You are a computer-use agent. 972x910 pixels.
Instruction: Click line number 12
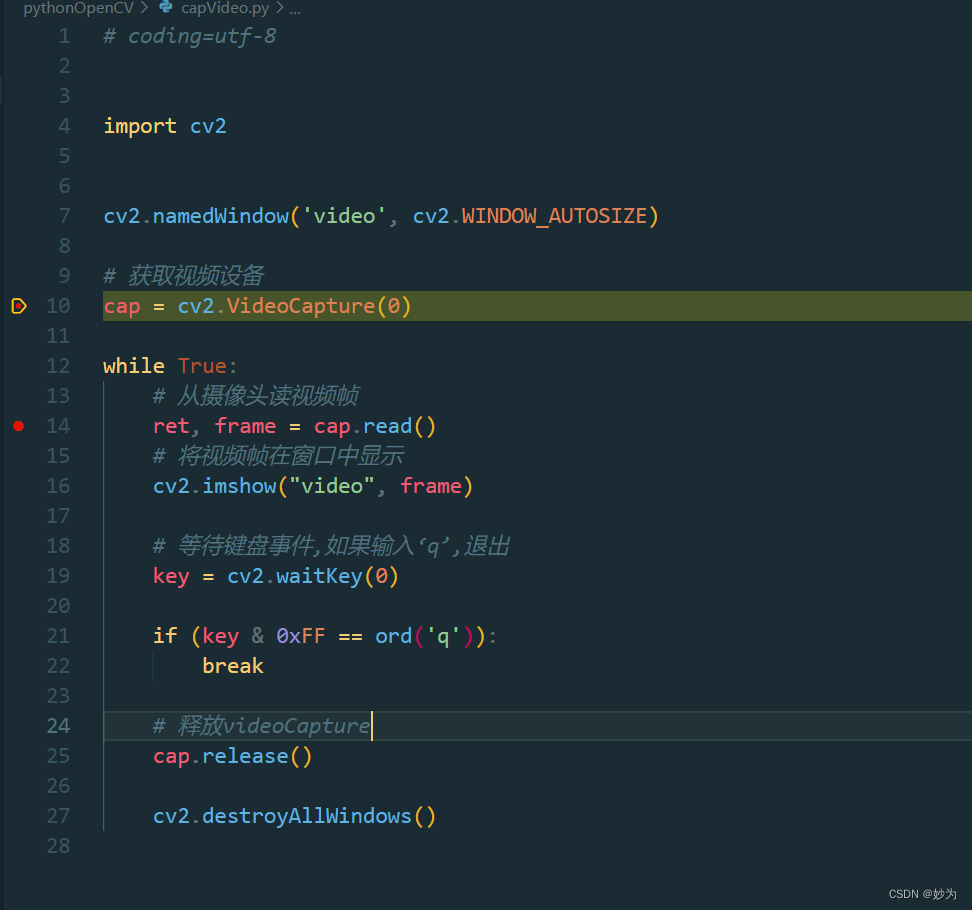tap(57, 366)
